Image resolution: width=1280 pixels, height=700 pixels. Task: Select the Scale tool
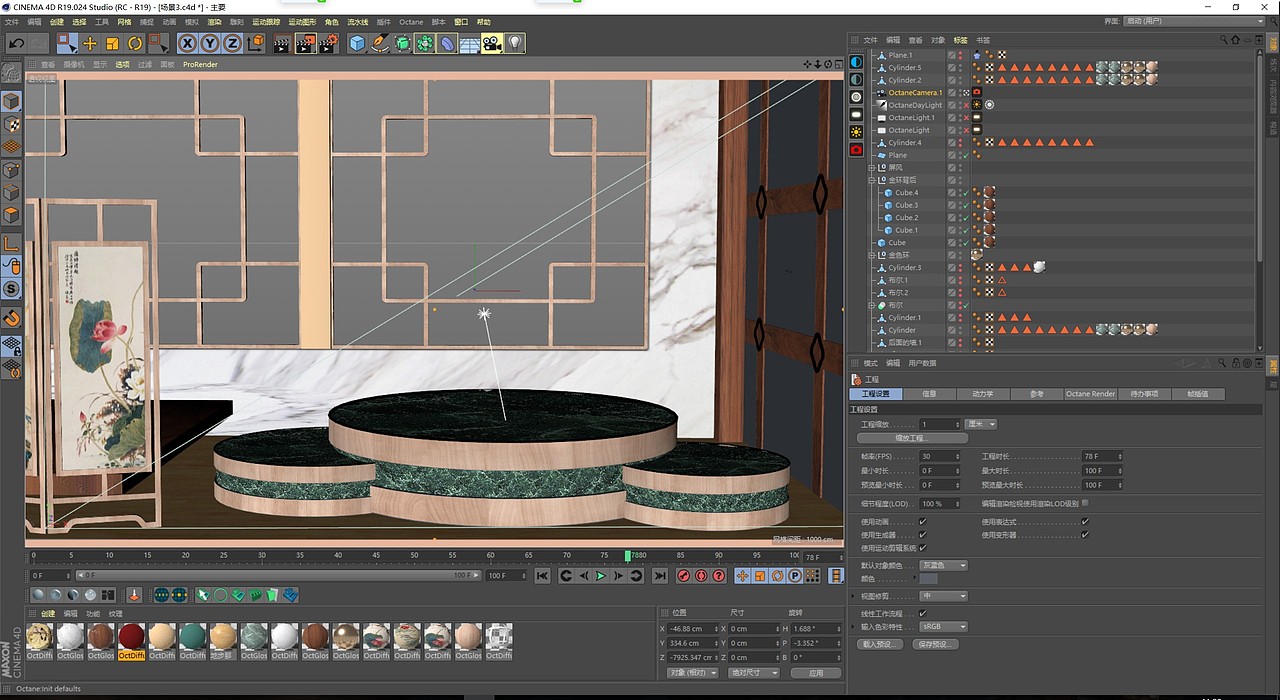(112, 43)
